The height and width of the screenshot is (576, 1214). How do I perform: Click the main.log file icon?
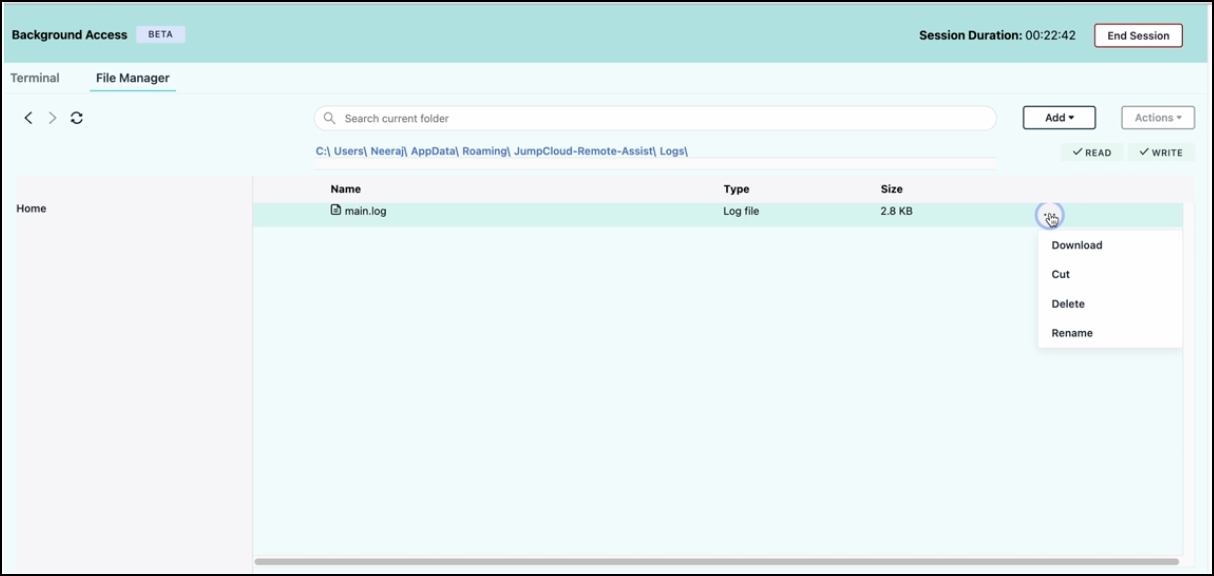[336, 210]
